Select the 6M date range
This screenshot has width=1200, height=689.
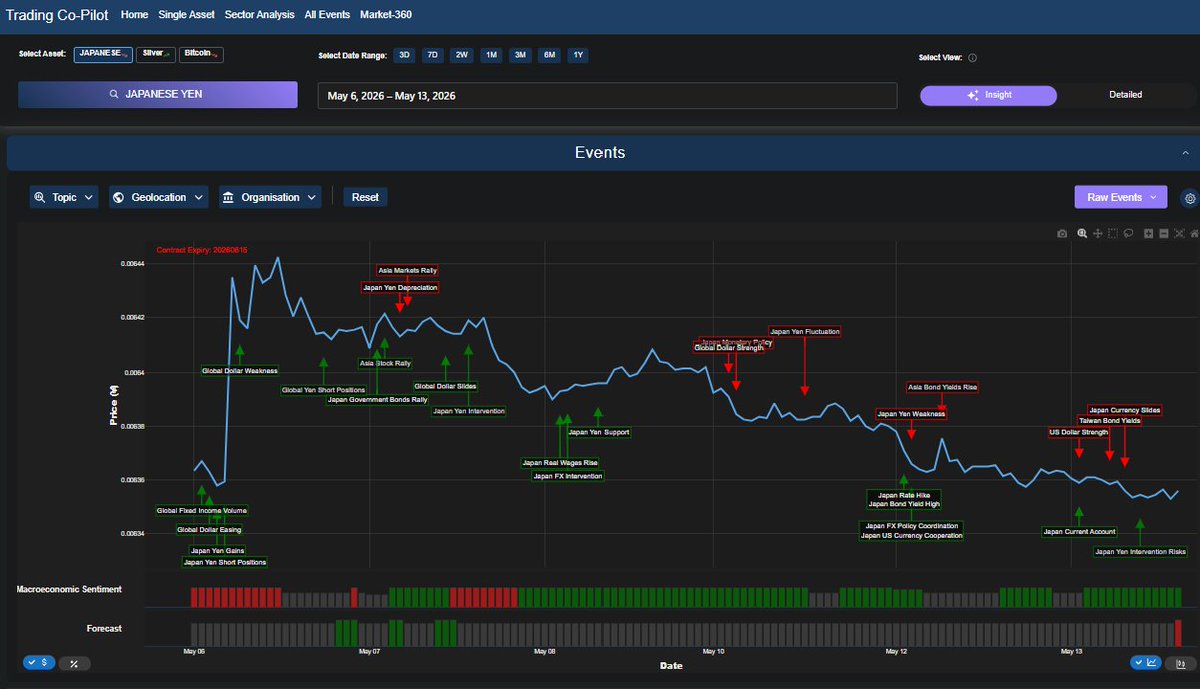click(x=549, y=56)
